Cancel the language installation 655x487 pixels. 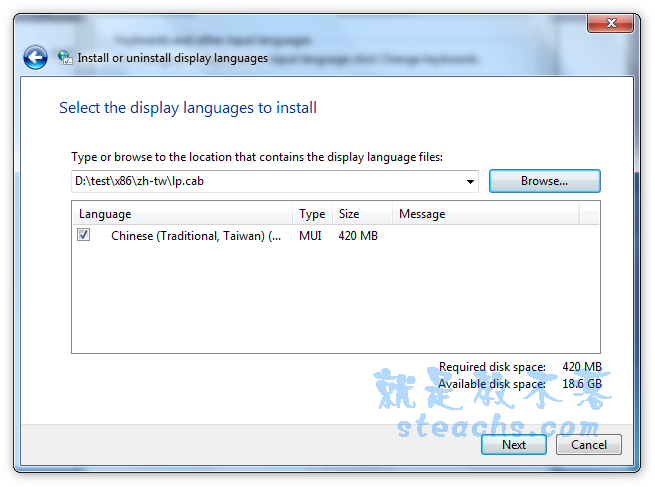tap(589, 445)
